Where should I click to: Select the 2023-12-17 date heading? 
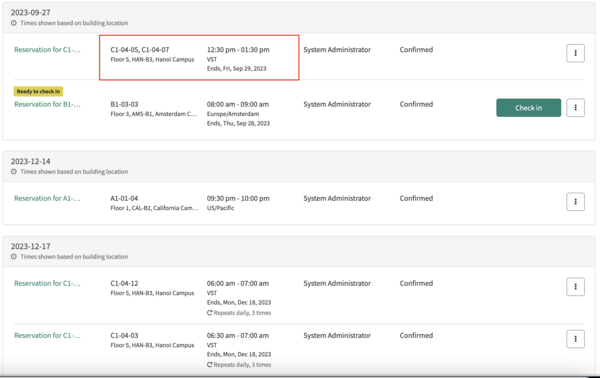tap(31, 246)
